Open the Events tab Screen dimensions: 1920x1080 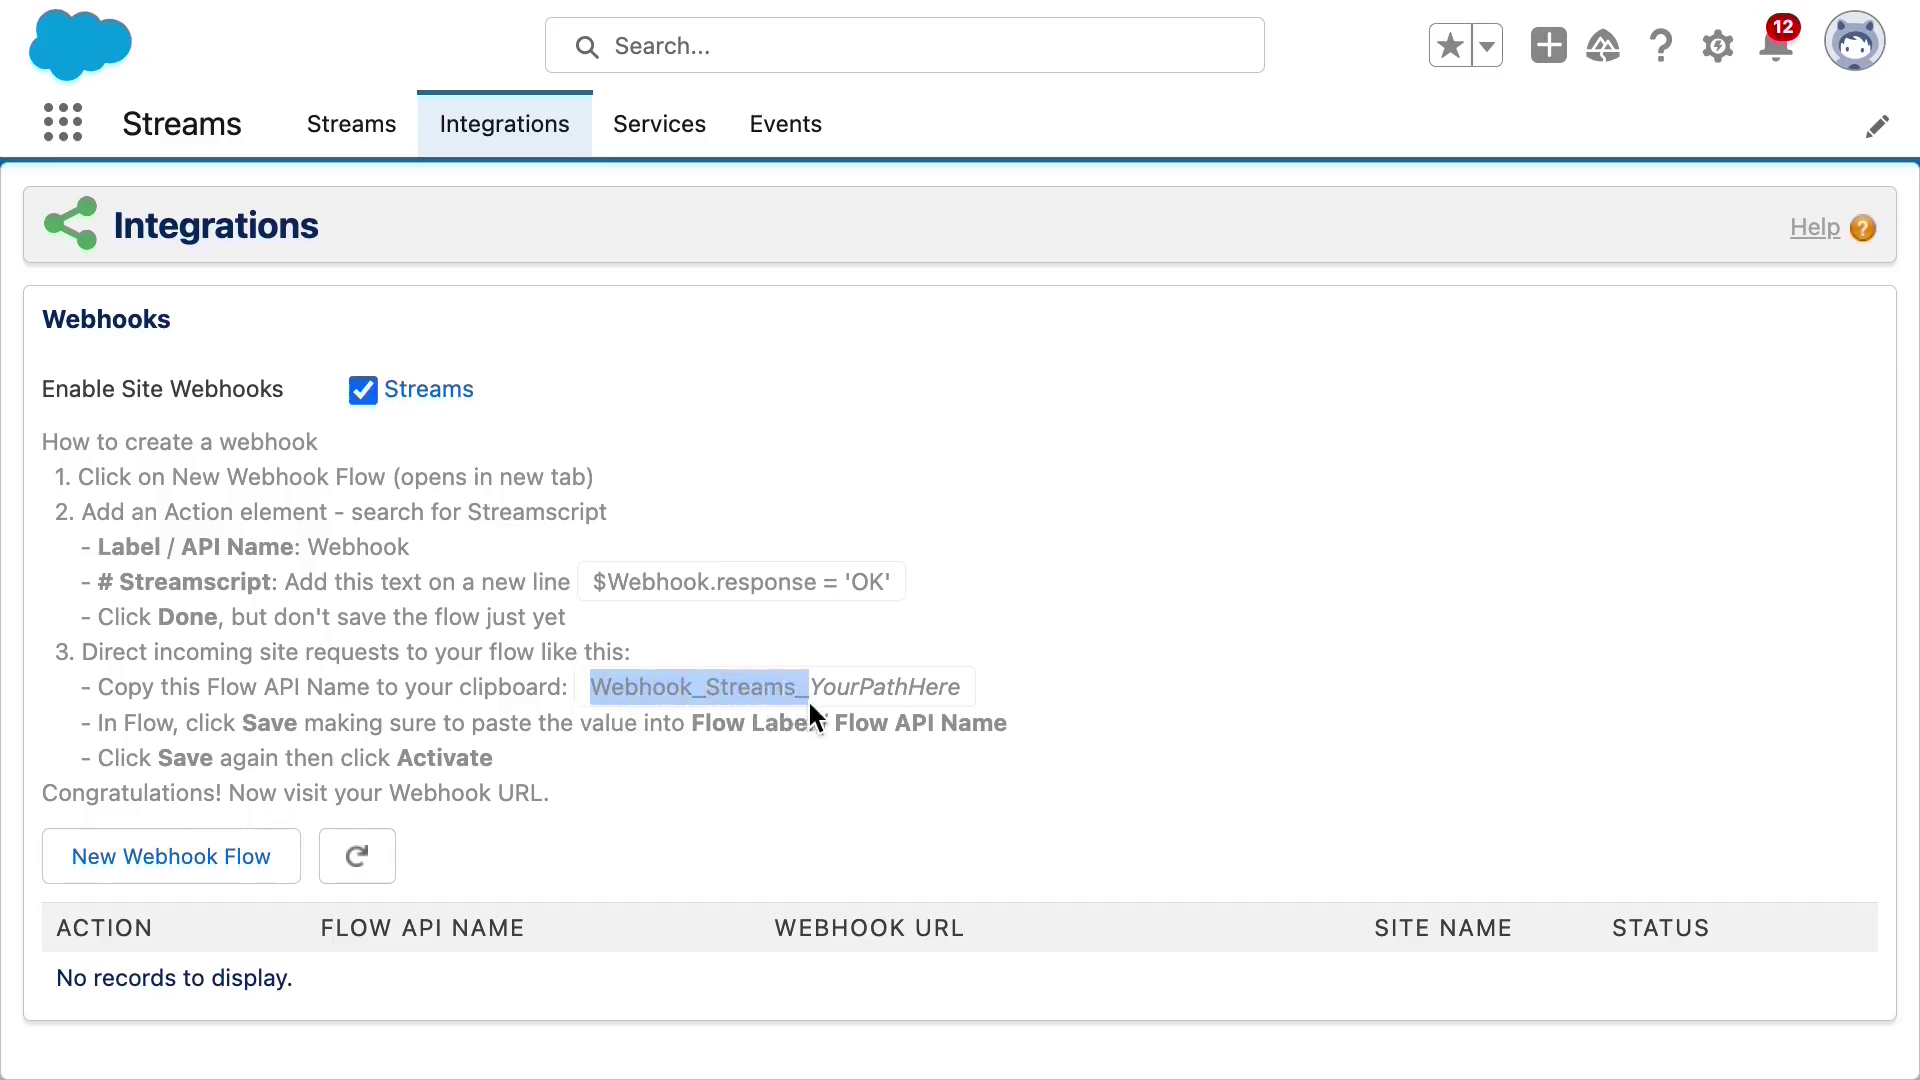coord(786,124)
